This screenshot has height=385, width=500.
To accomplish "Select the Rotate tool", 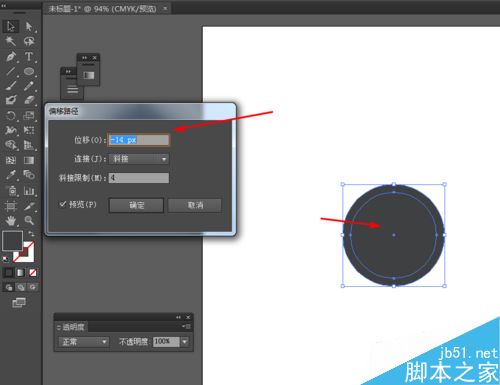I will pos(11,115).
